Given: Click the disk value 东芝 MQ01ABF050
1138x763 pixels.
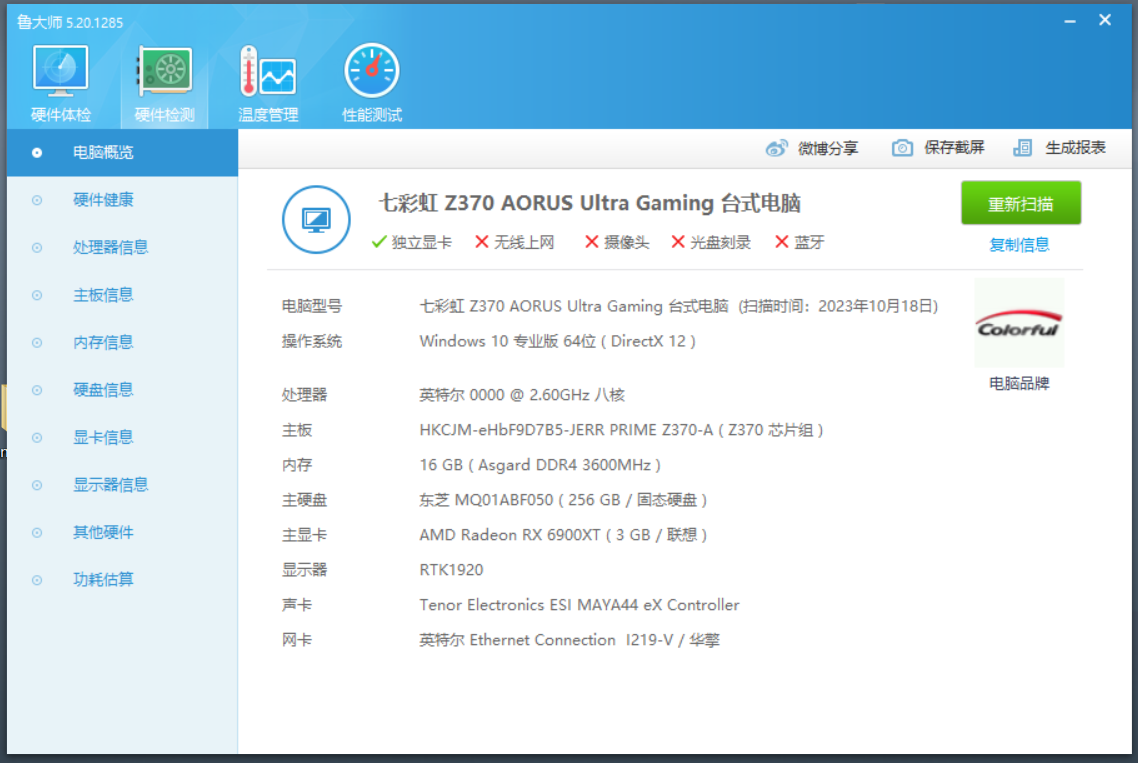Looking at the screenshot, I should 563,500.
